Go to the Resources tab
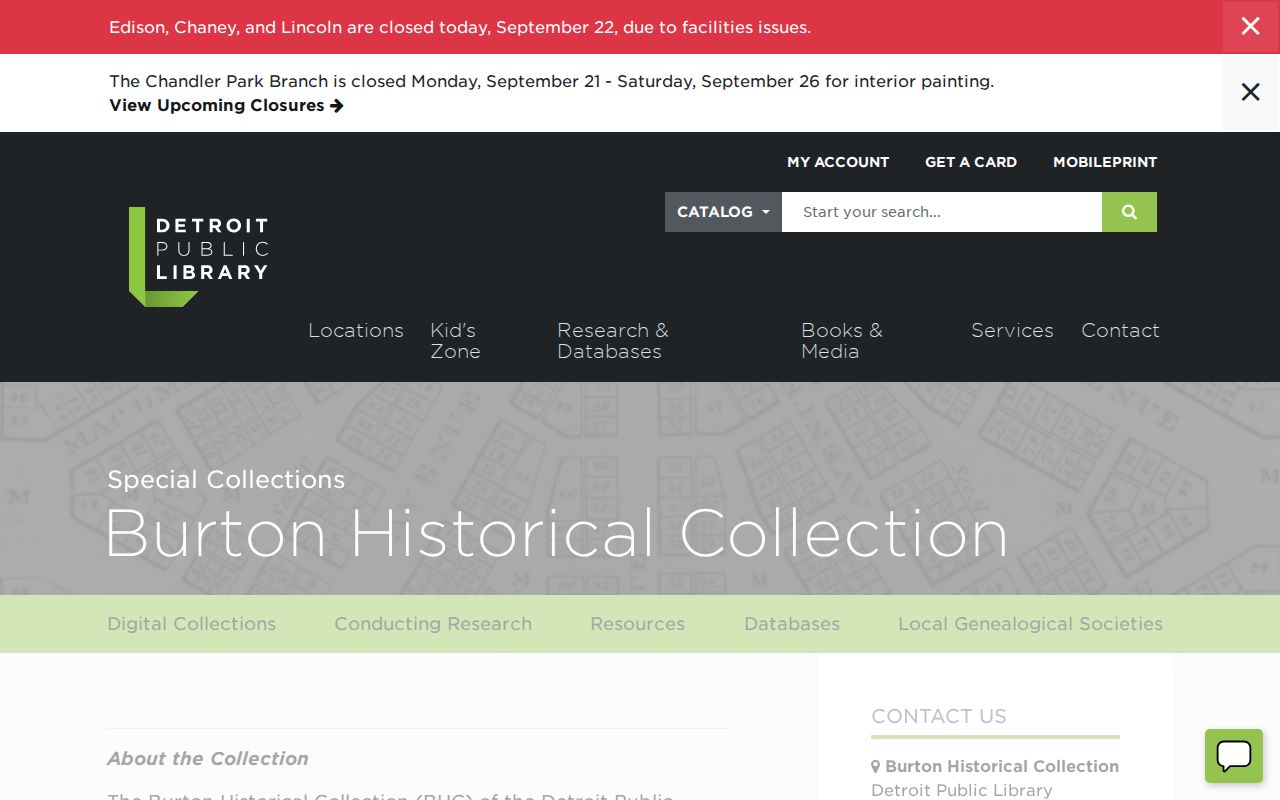This screenshot has width=1280, height=800. point(638,624)
